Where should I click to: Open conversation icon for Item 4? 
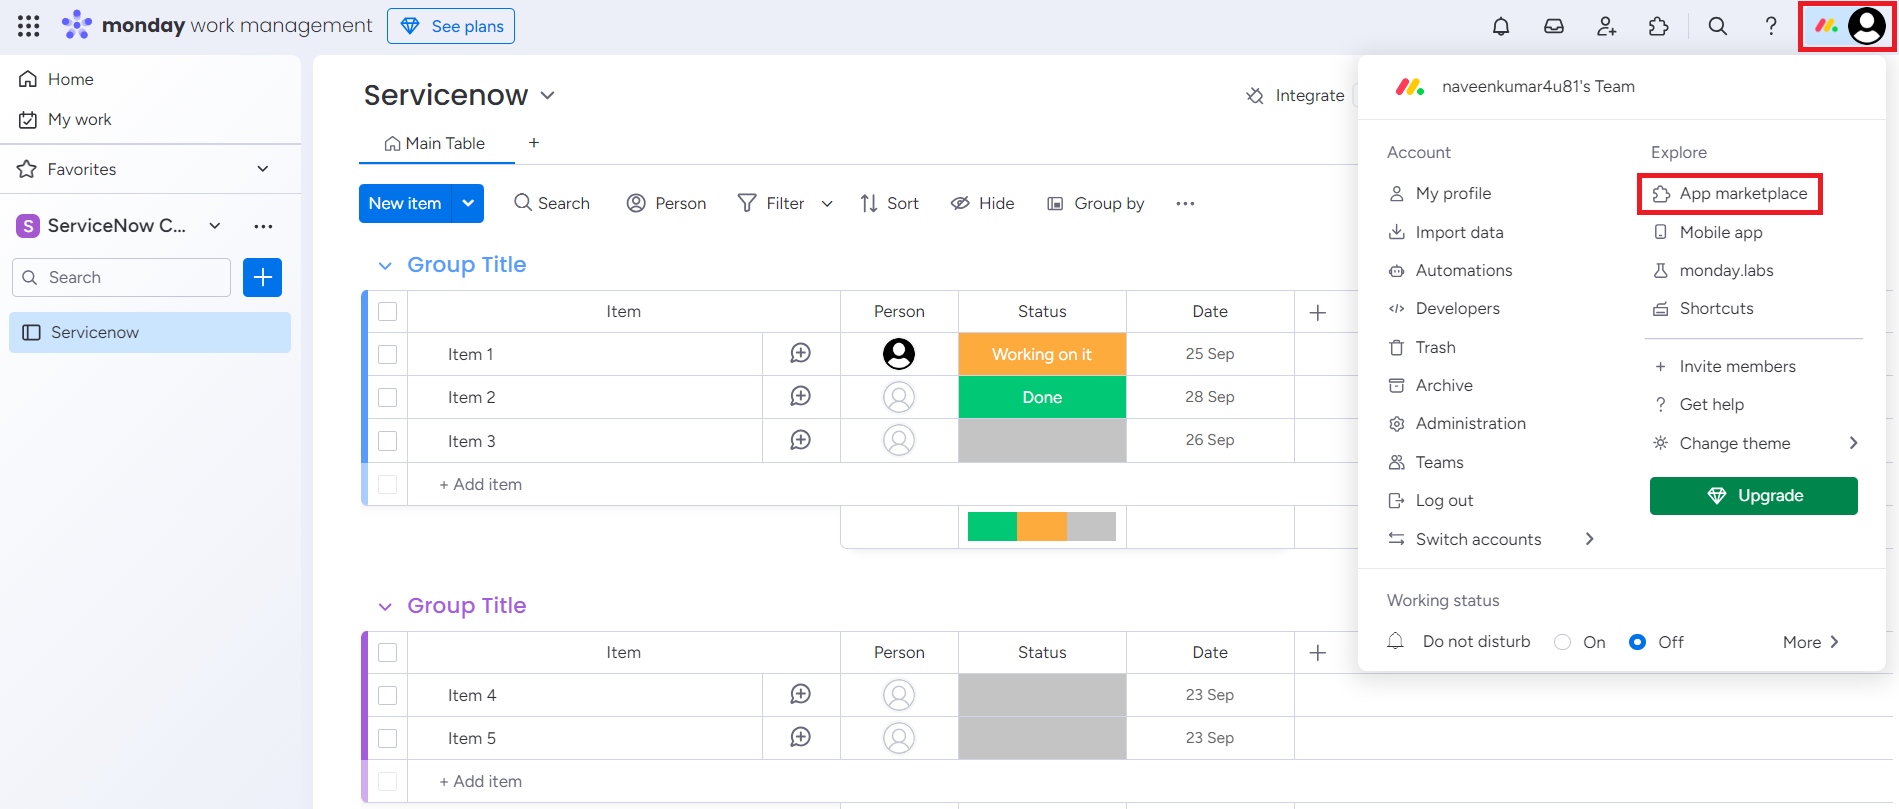(x=801, y=695)
